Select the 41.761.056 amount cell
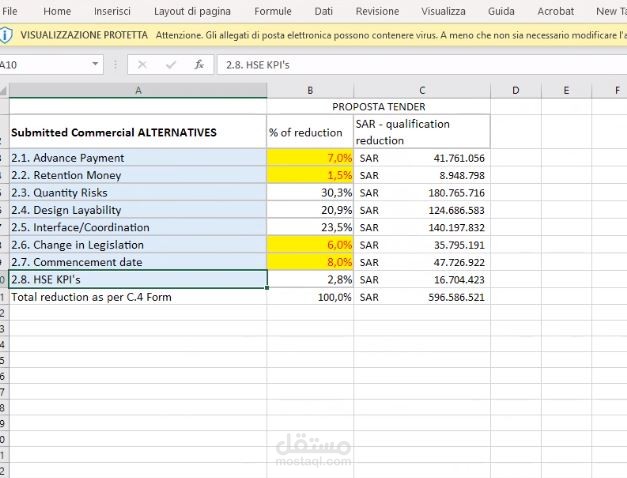The image size is (627, 478). [x=422, y=158]
